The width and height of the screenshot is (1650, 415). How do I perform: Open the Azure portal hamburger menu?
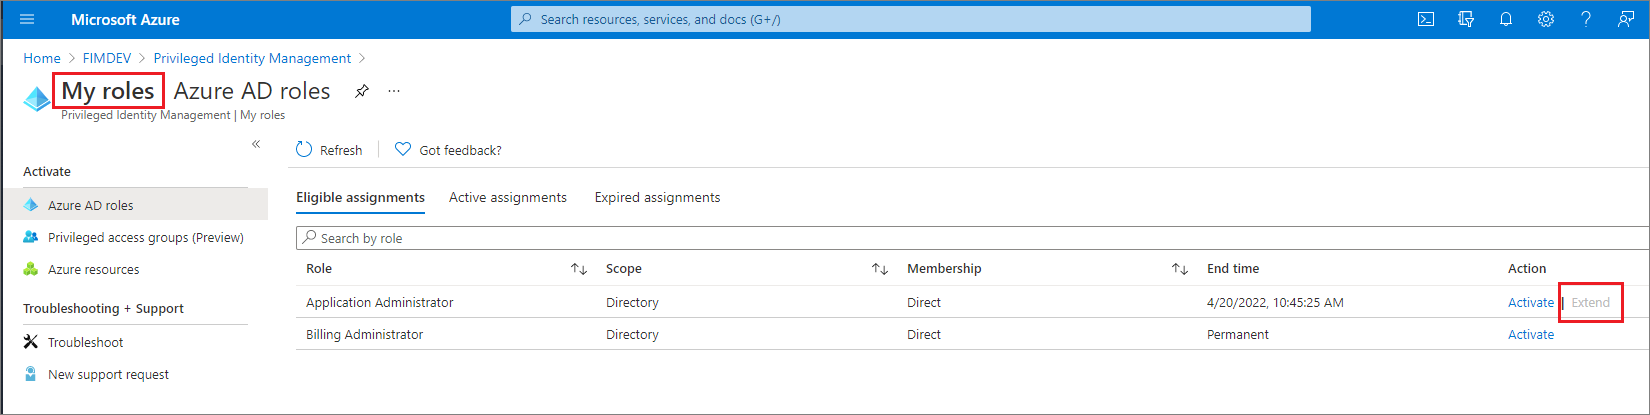[x=27, y=19]
